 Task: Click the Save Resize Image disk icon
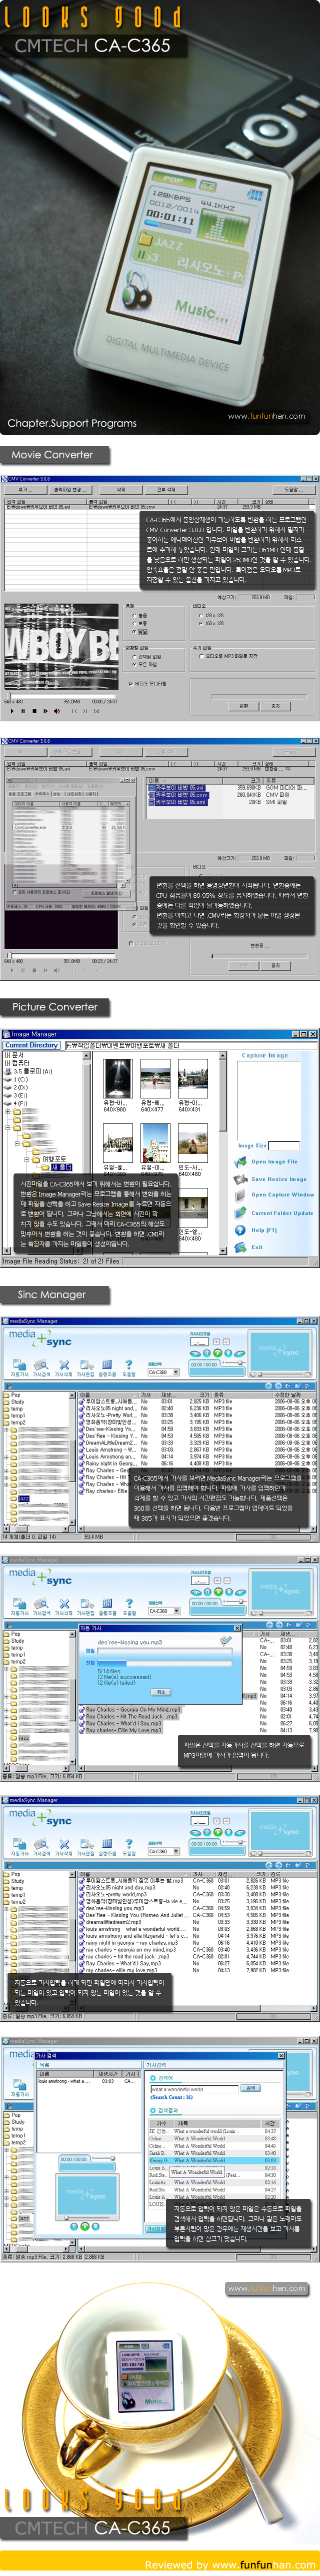(241, 1179)
